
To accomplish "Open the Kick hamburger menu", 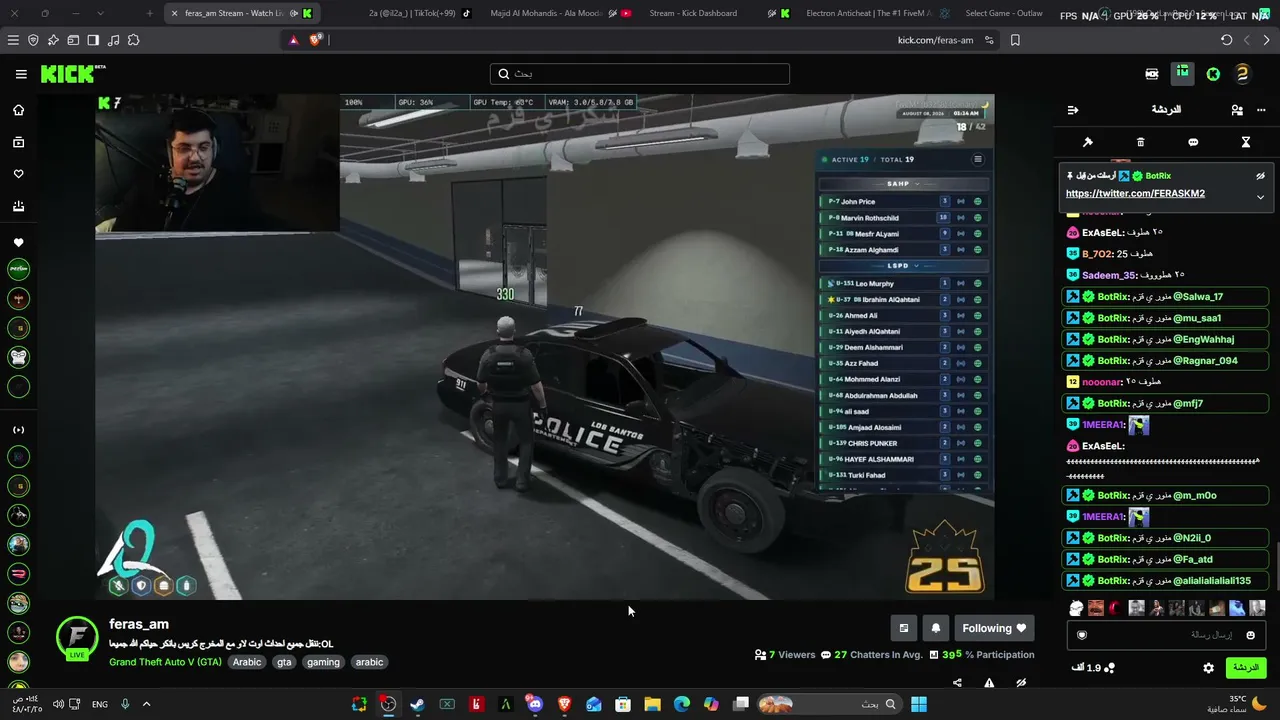I will [21, 74].
